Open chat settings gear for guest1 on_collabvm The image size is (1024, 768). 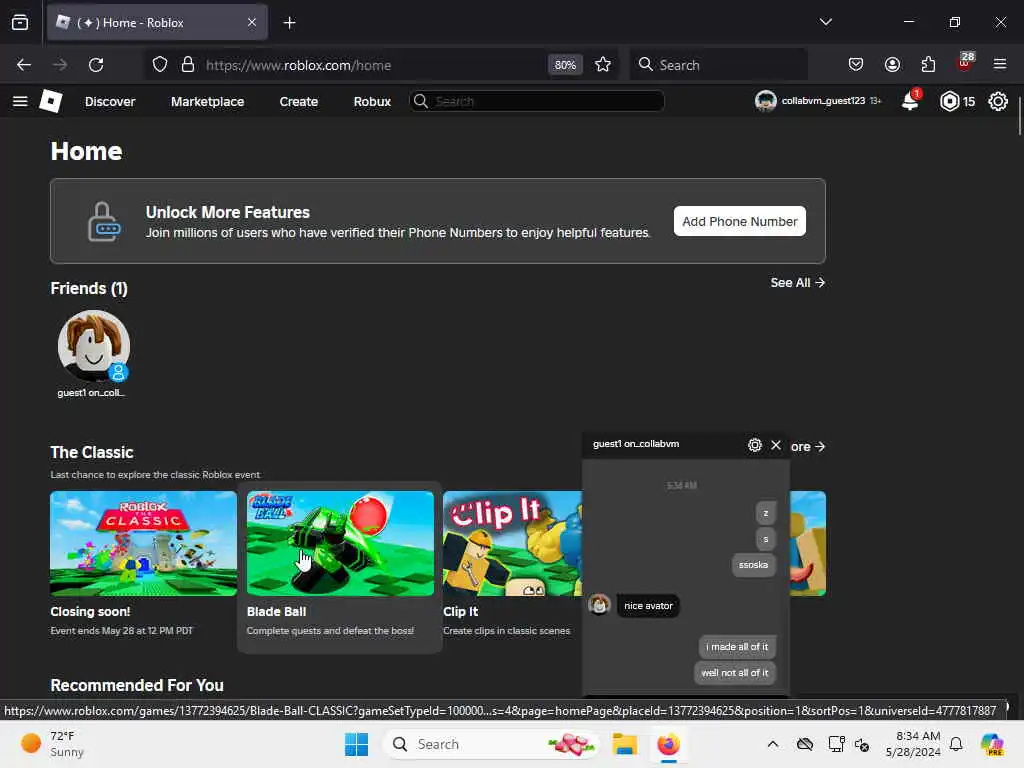[x=755, y=445]
